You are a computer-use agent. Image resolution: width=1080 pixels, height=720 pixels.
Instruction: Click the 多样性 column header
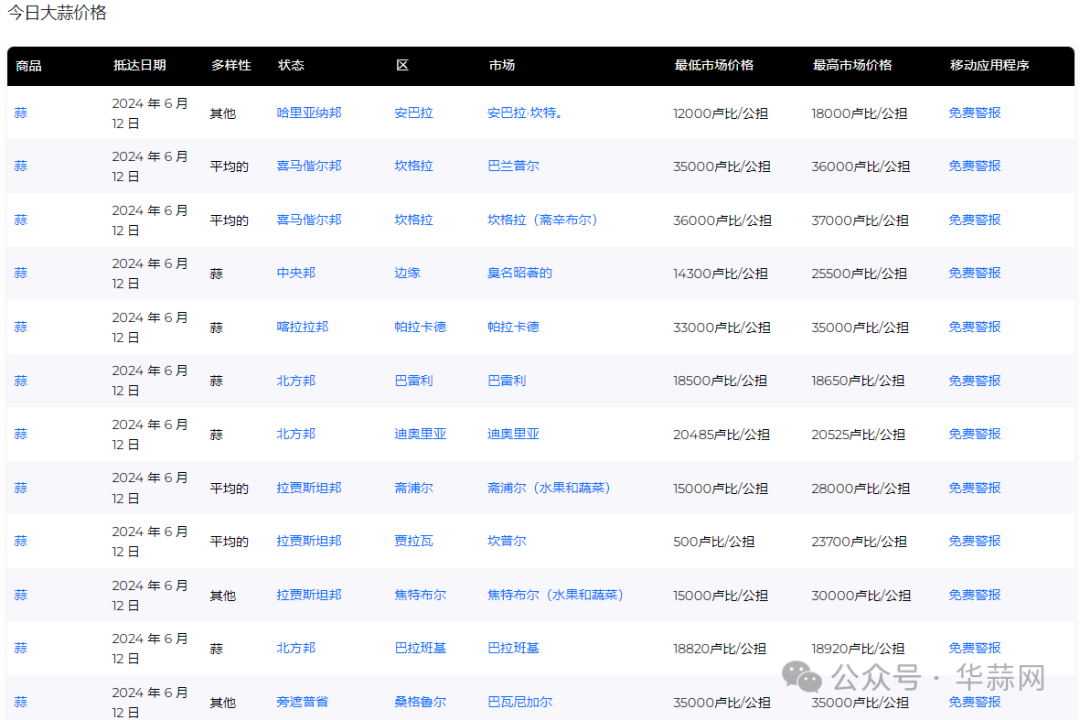[x=231, y=65]
